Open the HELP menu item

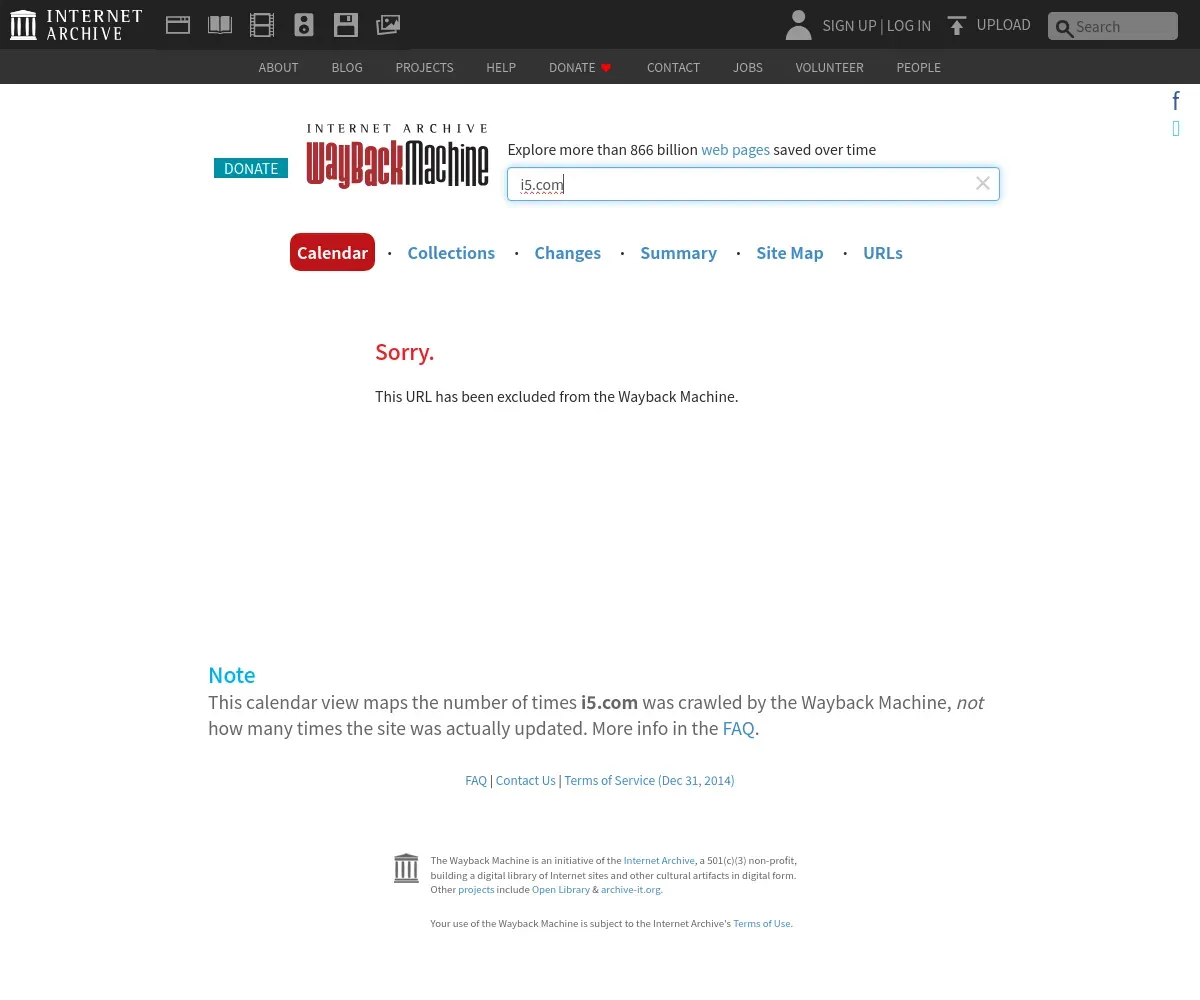[501, 67]
